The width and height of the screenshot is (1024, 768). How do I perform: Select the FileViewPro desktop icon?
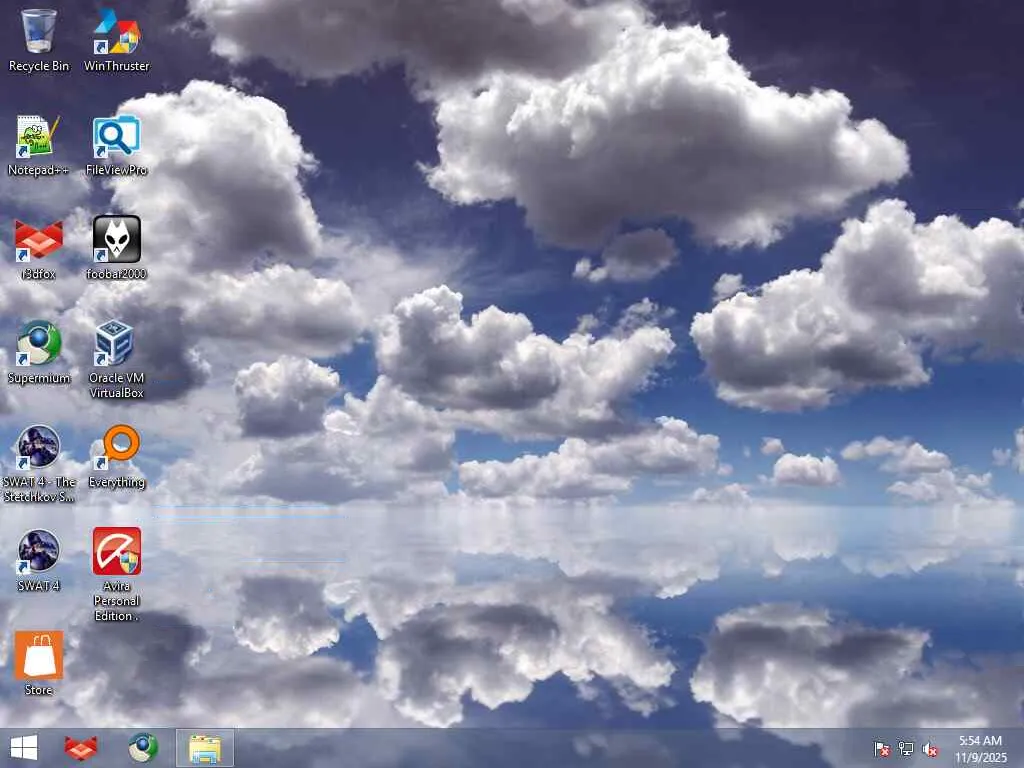coord(116,145)
